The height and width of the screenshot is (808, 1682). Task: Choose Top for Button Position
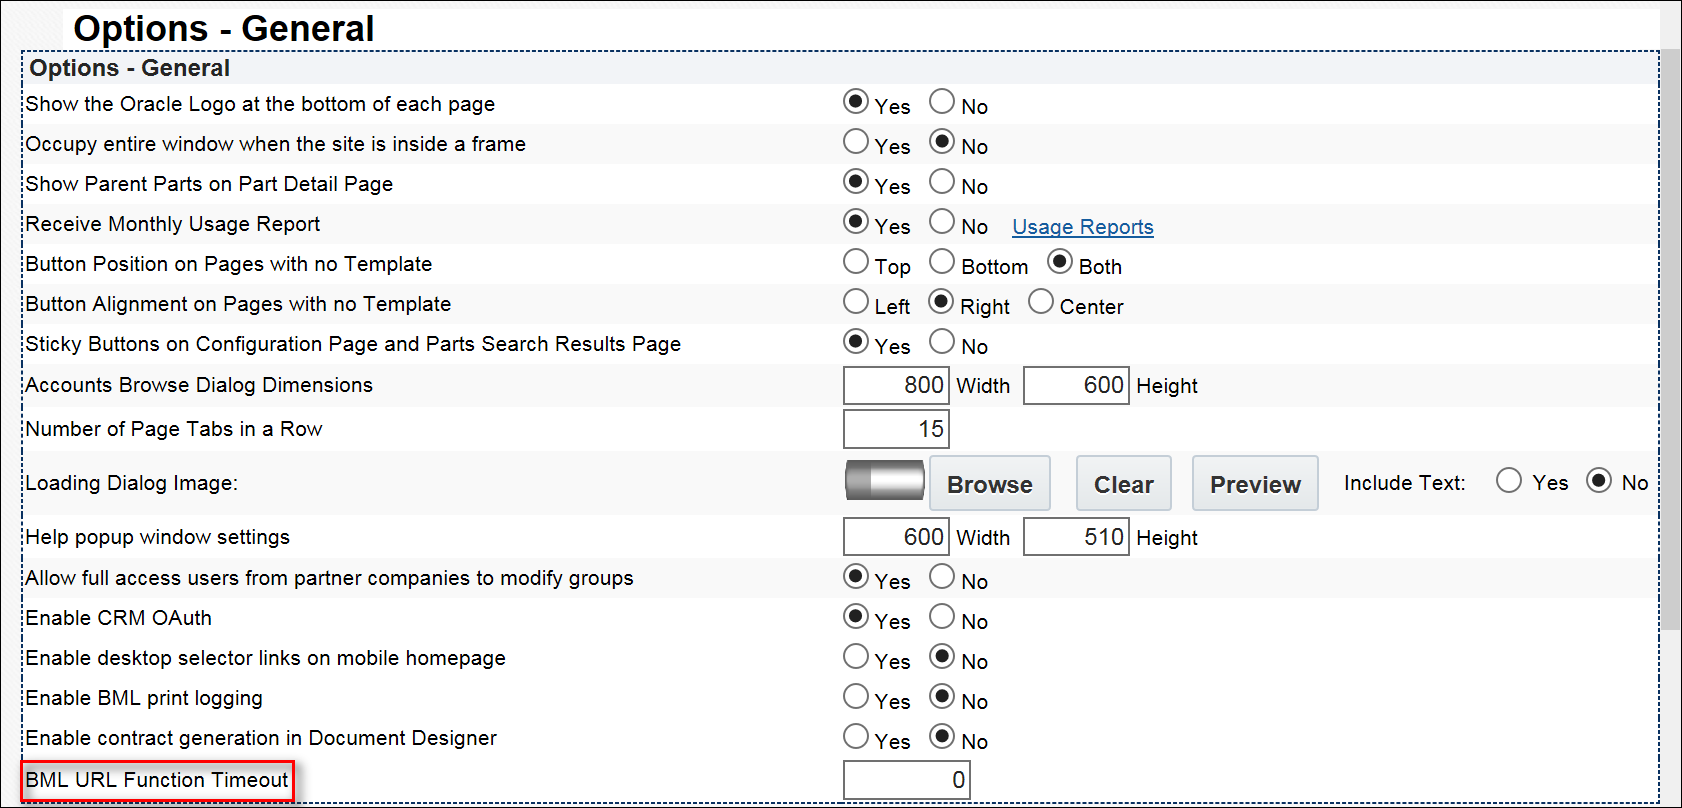coord(856,262)
